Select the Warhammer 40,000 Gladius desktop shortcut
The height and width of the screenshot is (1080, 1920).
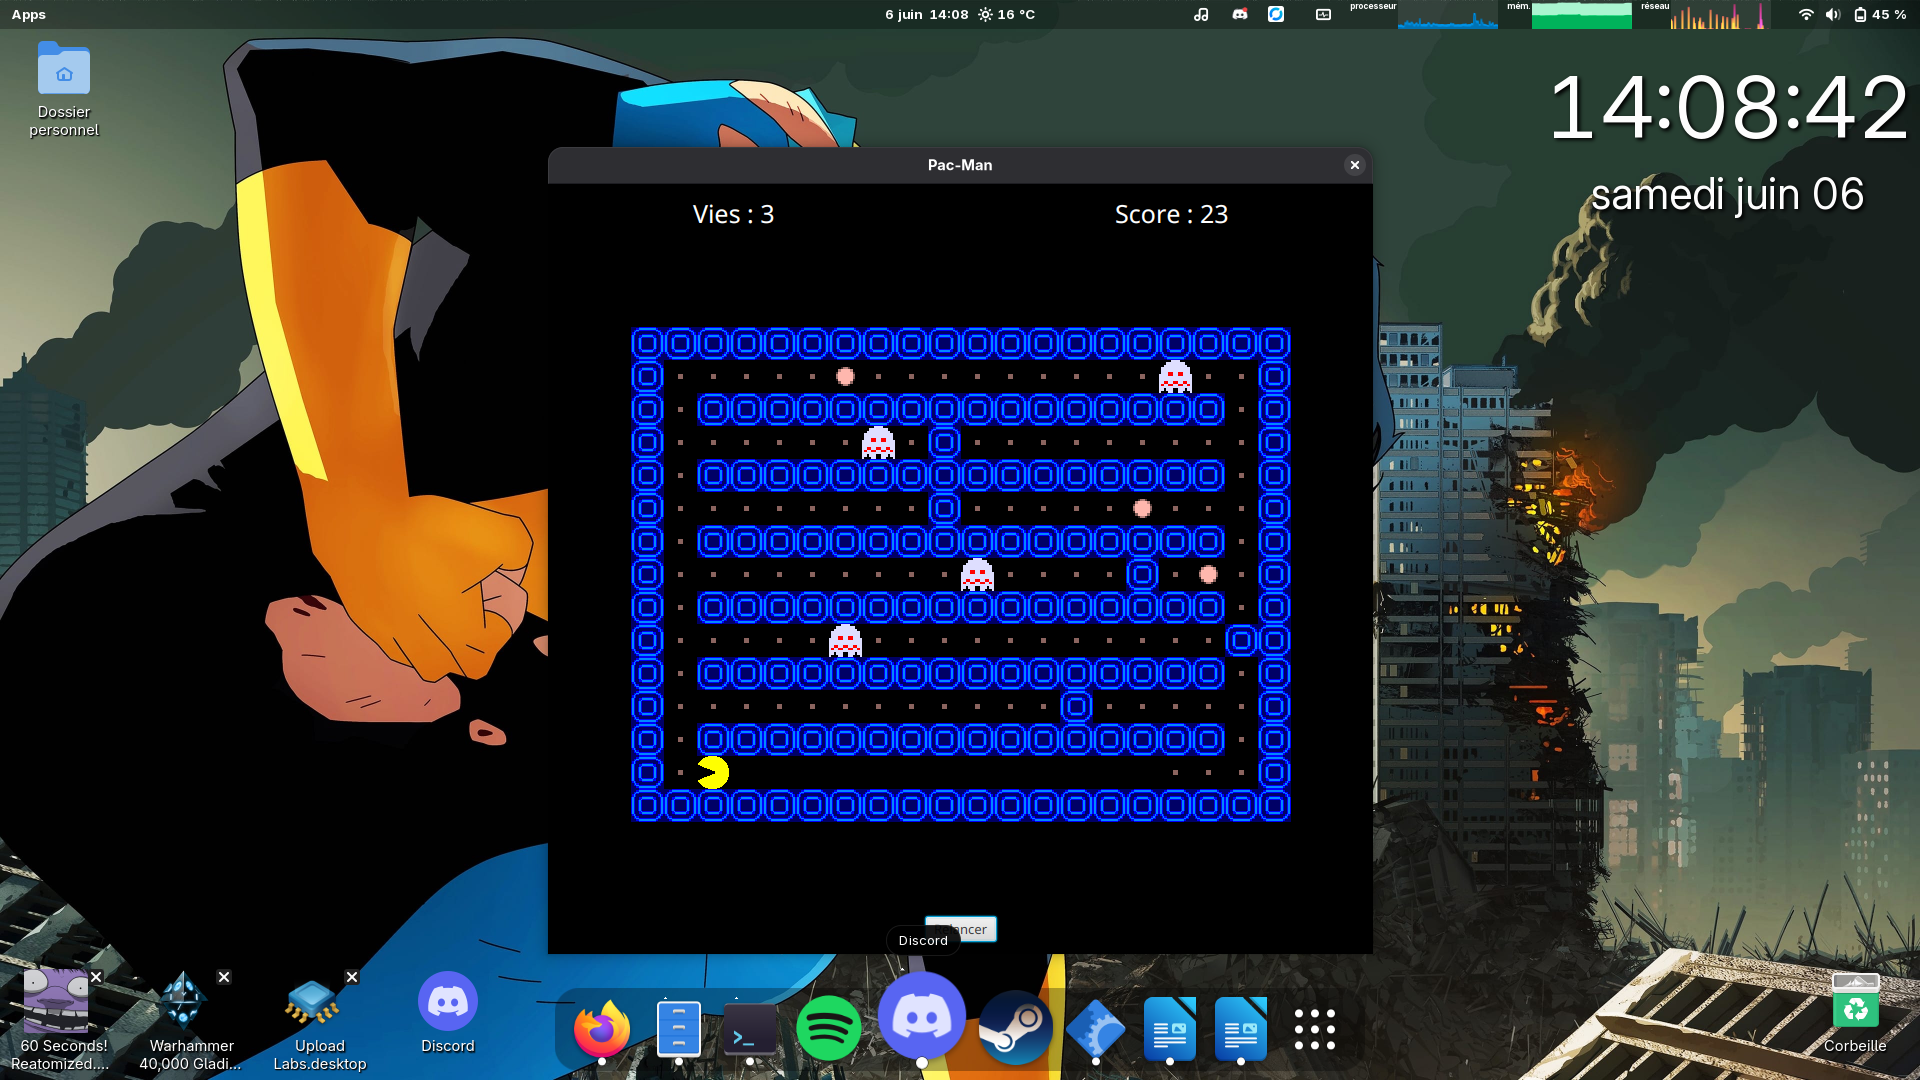point(190,1020)
